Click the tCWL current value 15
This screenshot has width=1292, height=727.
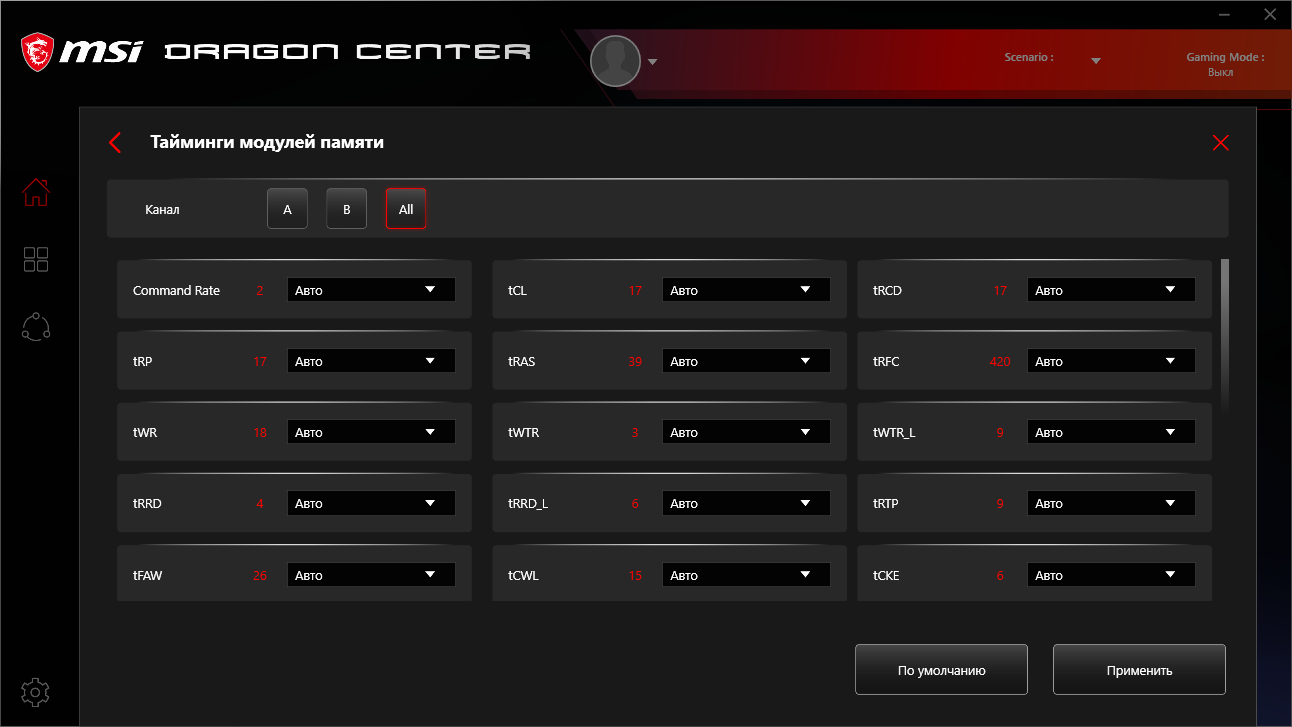tap(635, 575)
